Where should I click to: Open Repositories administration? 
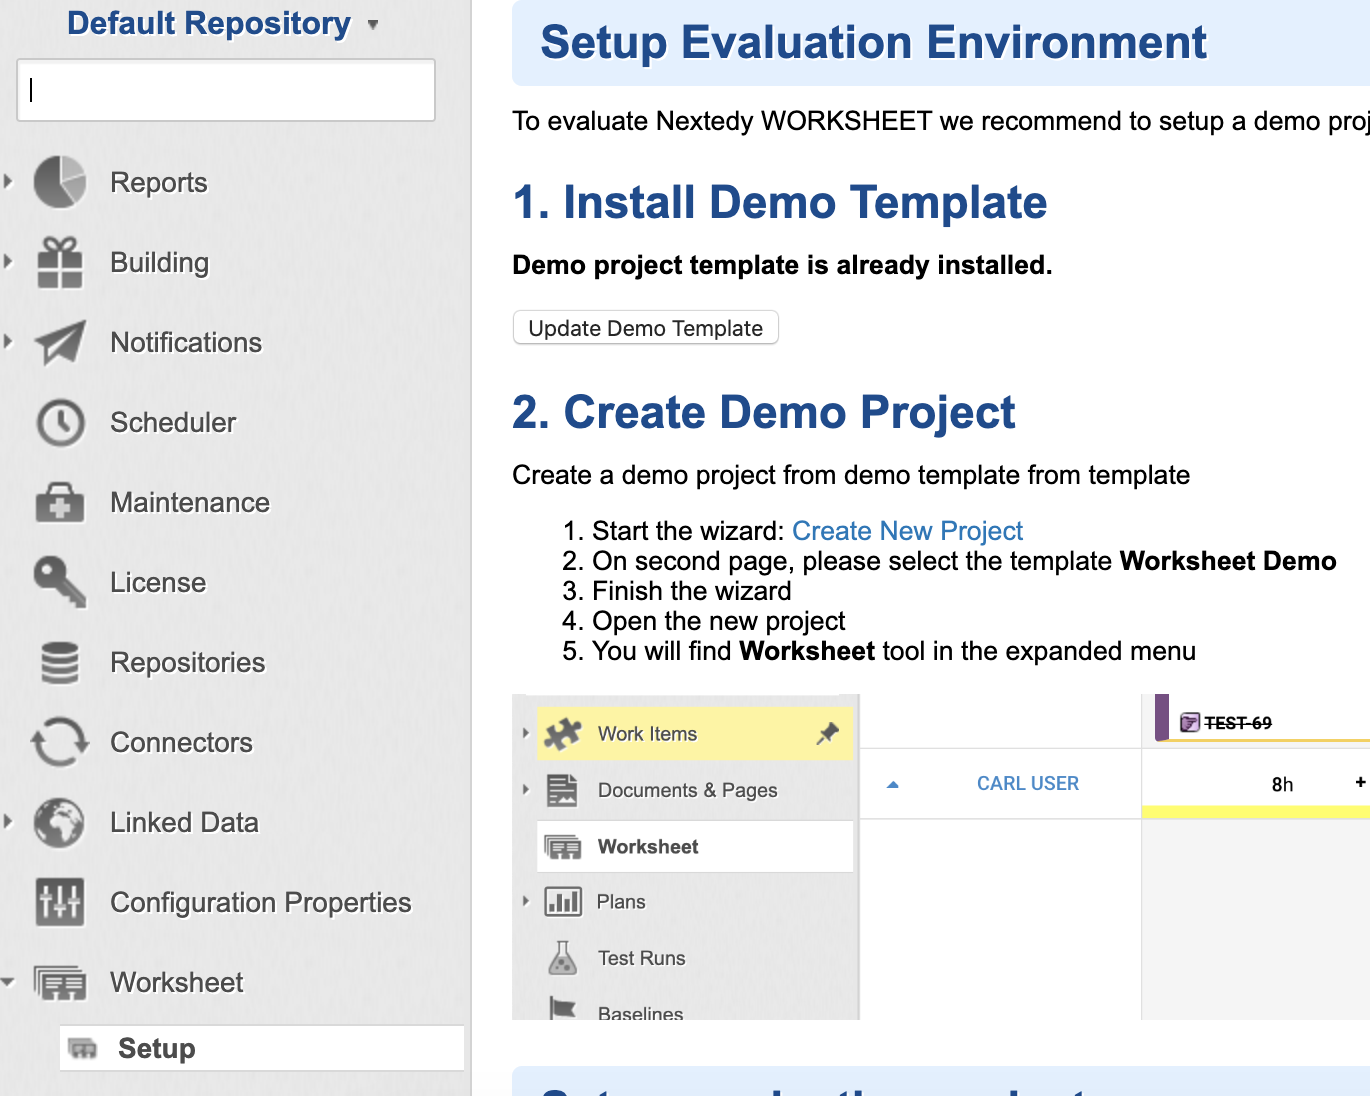point(188,662)
